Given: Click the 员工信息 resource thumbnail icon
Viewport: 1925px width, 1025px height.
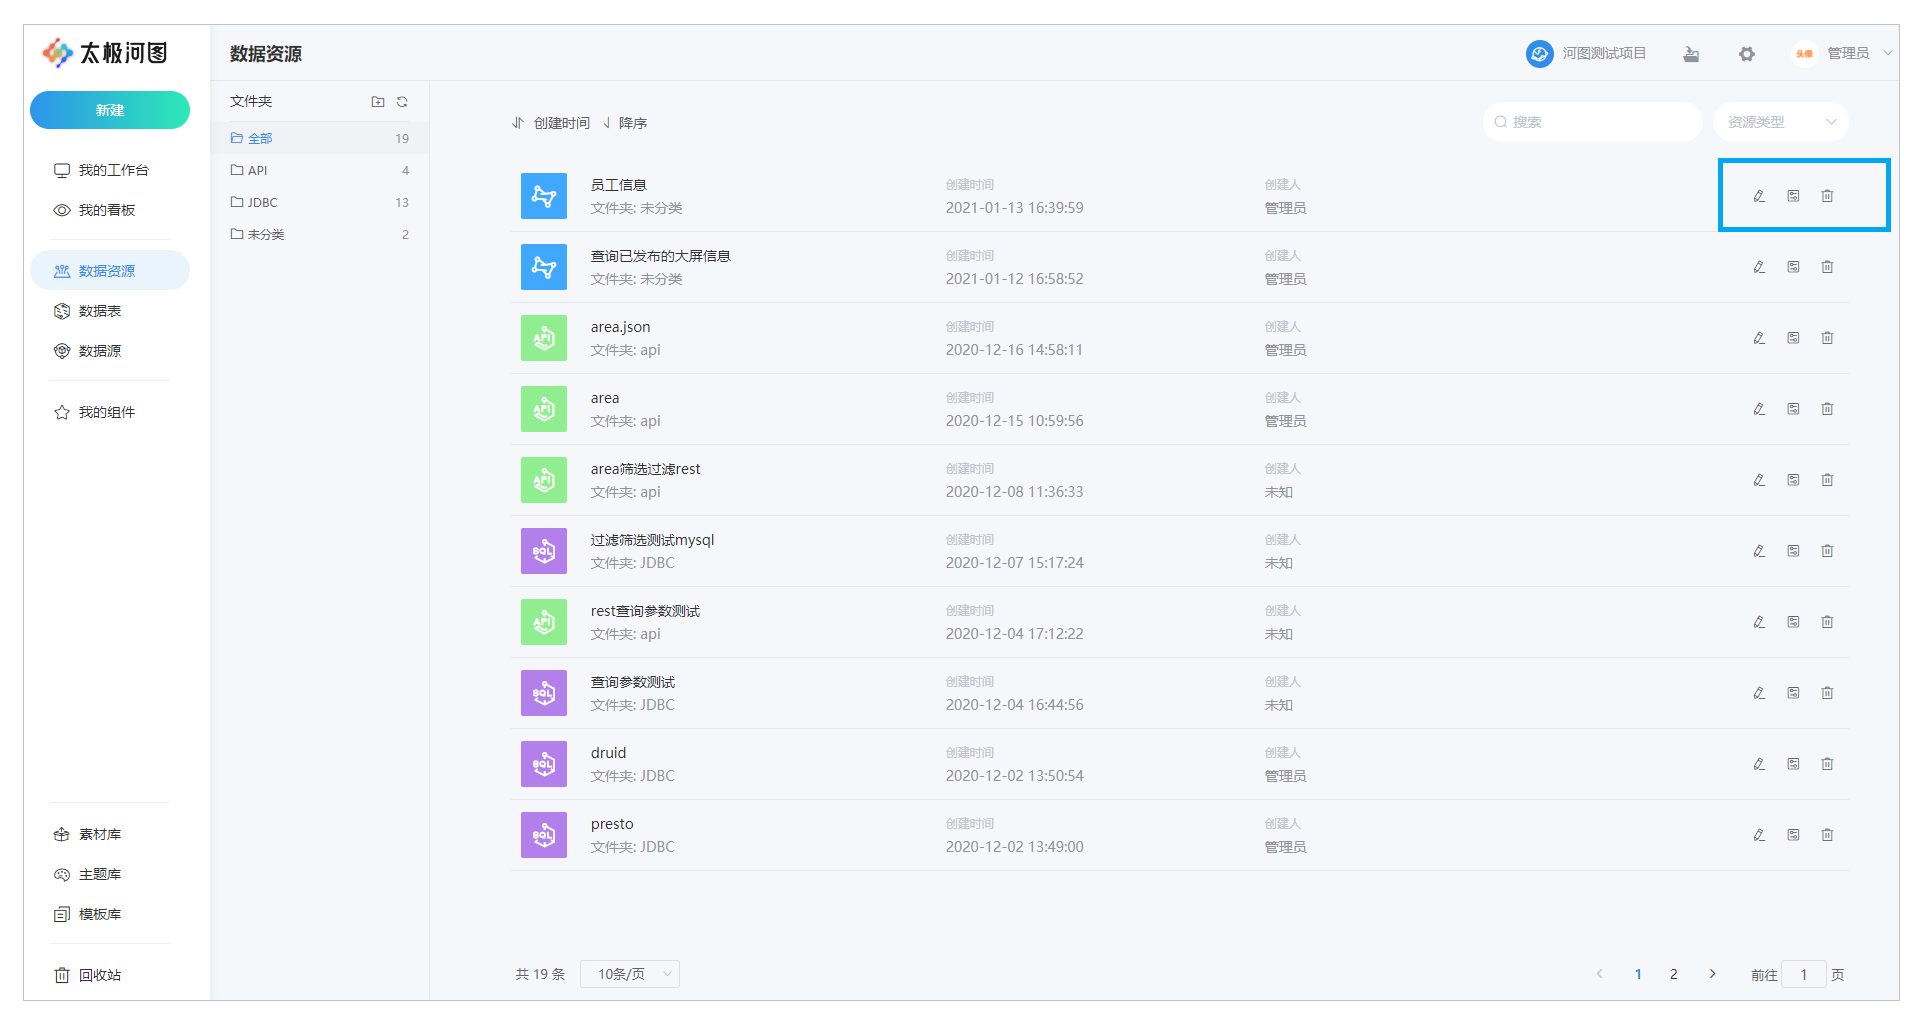Looking at the screenshot, I should [544, 196].
